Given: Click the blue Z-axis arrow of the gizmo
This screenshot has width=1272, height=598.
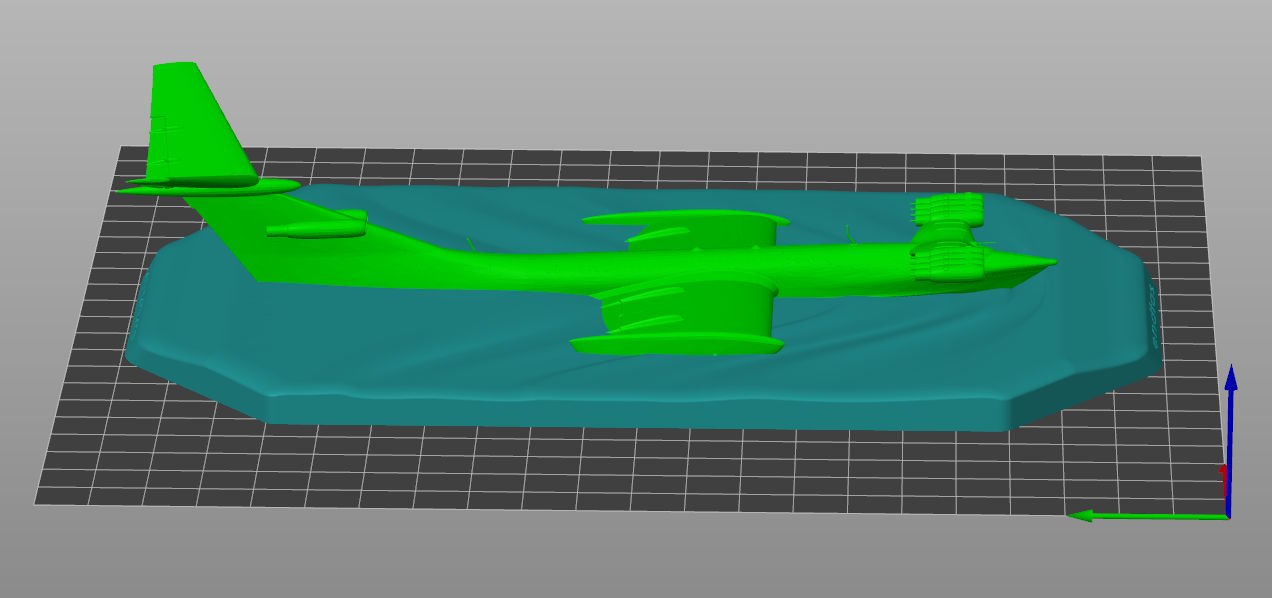Looking at the screenshot, I should tap(1231, 385).
